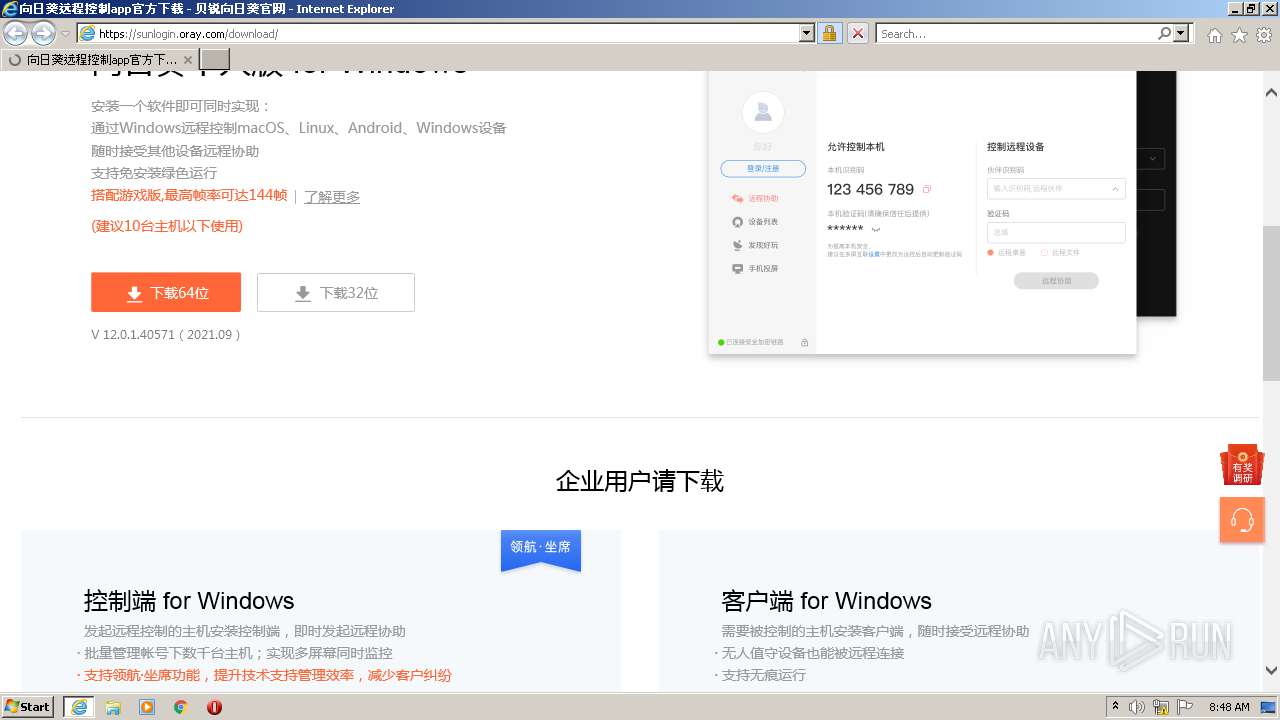Image resolution: width=1280 pixels, height=720 pixels.
Task: Select 设备列表 sidebar item in preview
Action: 756,222
